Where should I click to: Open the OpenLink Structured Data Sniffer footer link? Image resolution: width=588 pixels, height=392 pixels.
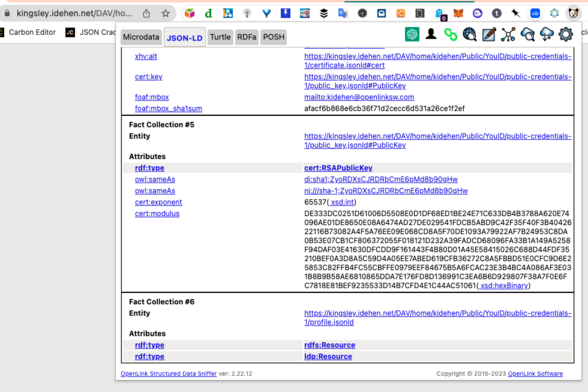pos(168,374)
